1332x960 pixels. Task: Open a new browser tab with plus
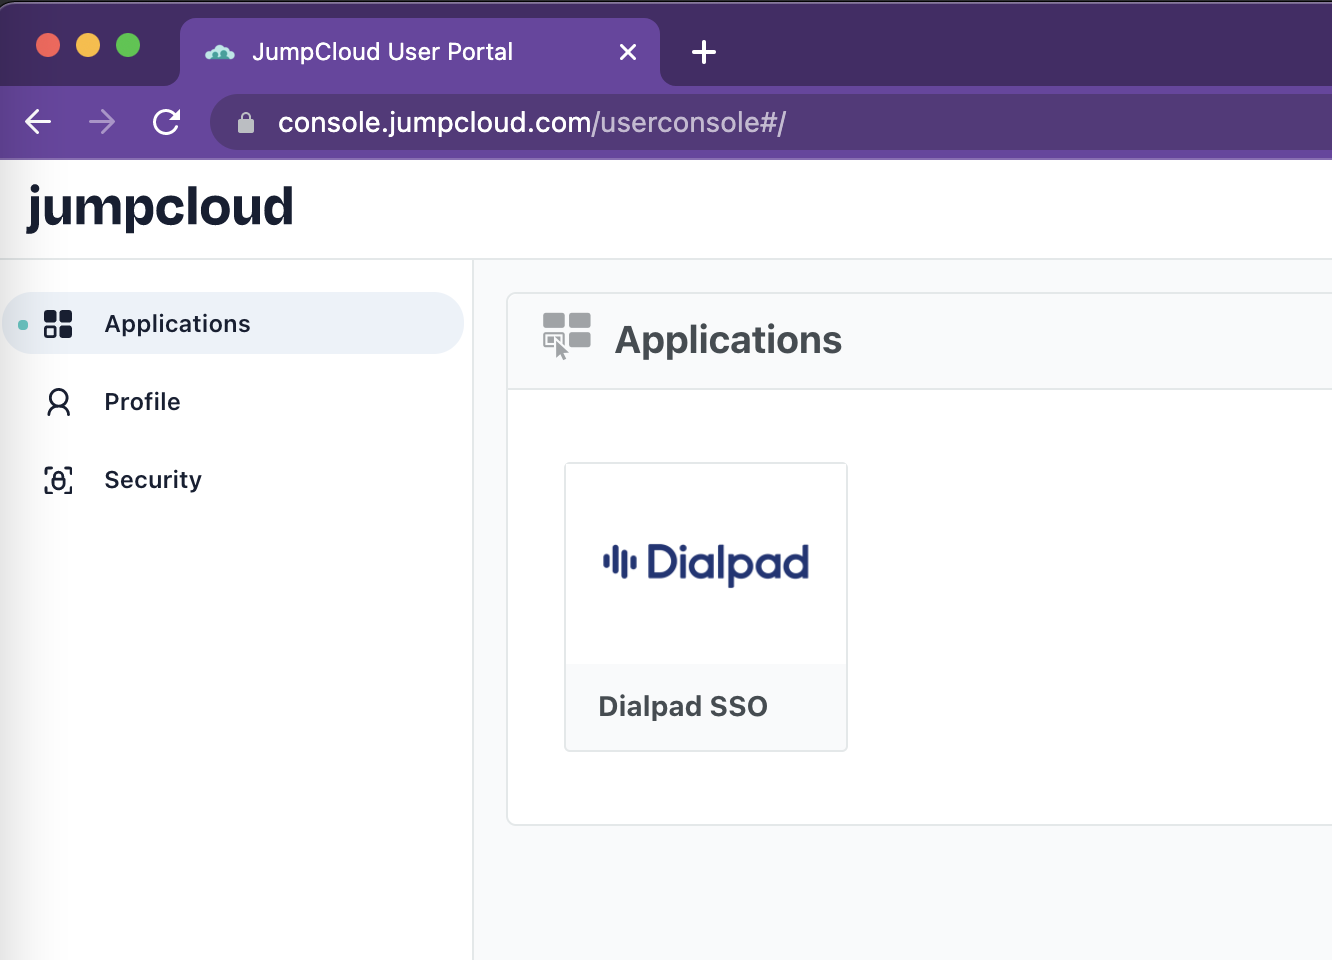(704, 52)
